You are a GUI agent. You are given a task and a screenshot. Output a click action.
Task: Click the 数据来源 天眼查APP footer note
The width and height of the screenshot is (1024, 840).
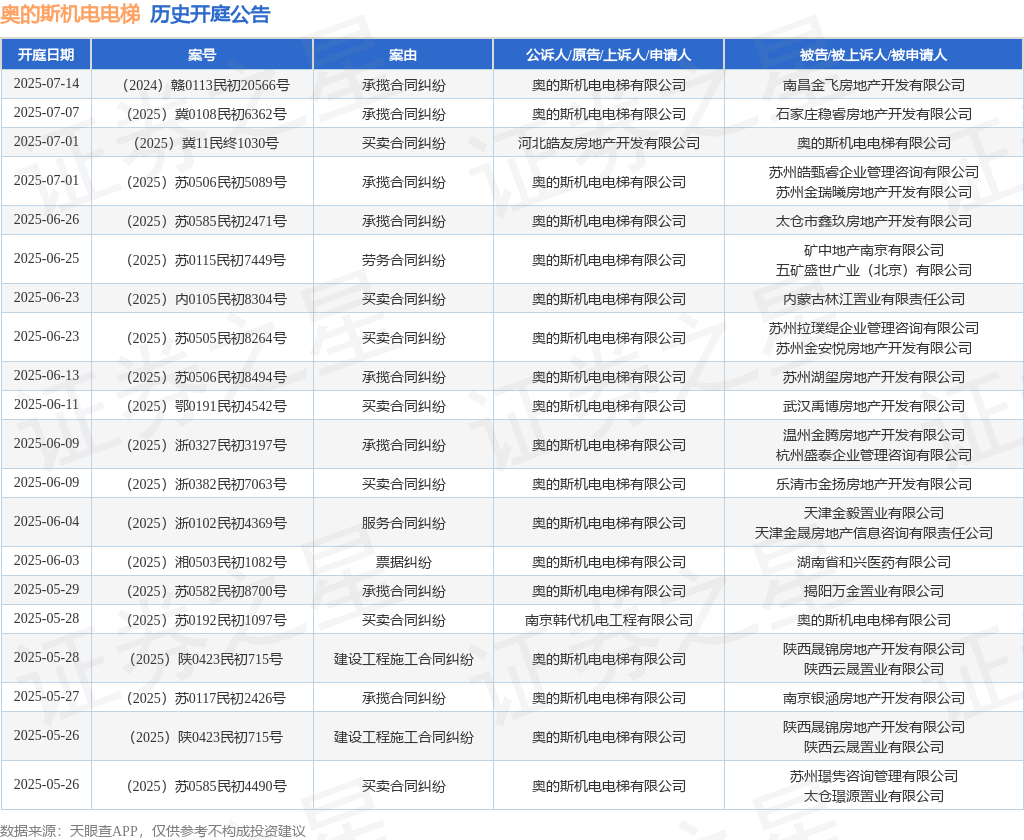coord(153,831)
